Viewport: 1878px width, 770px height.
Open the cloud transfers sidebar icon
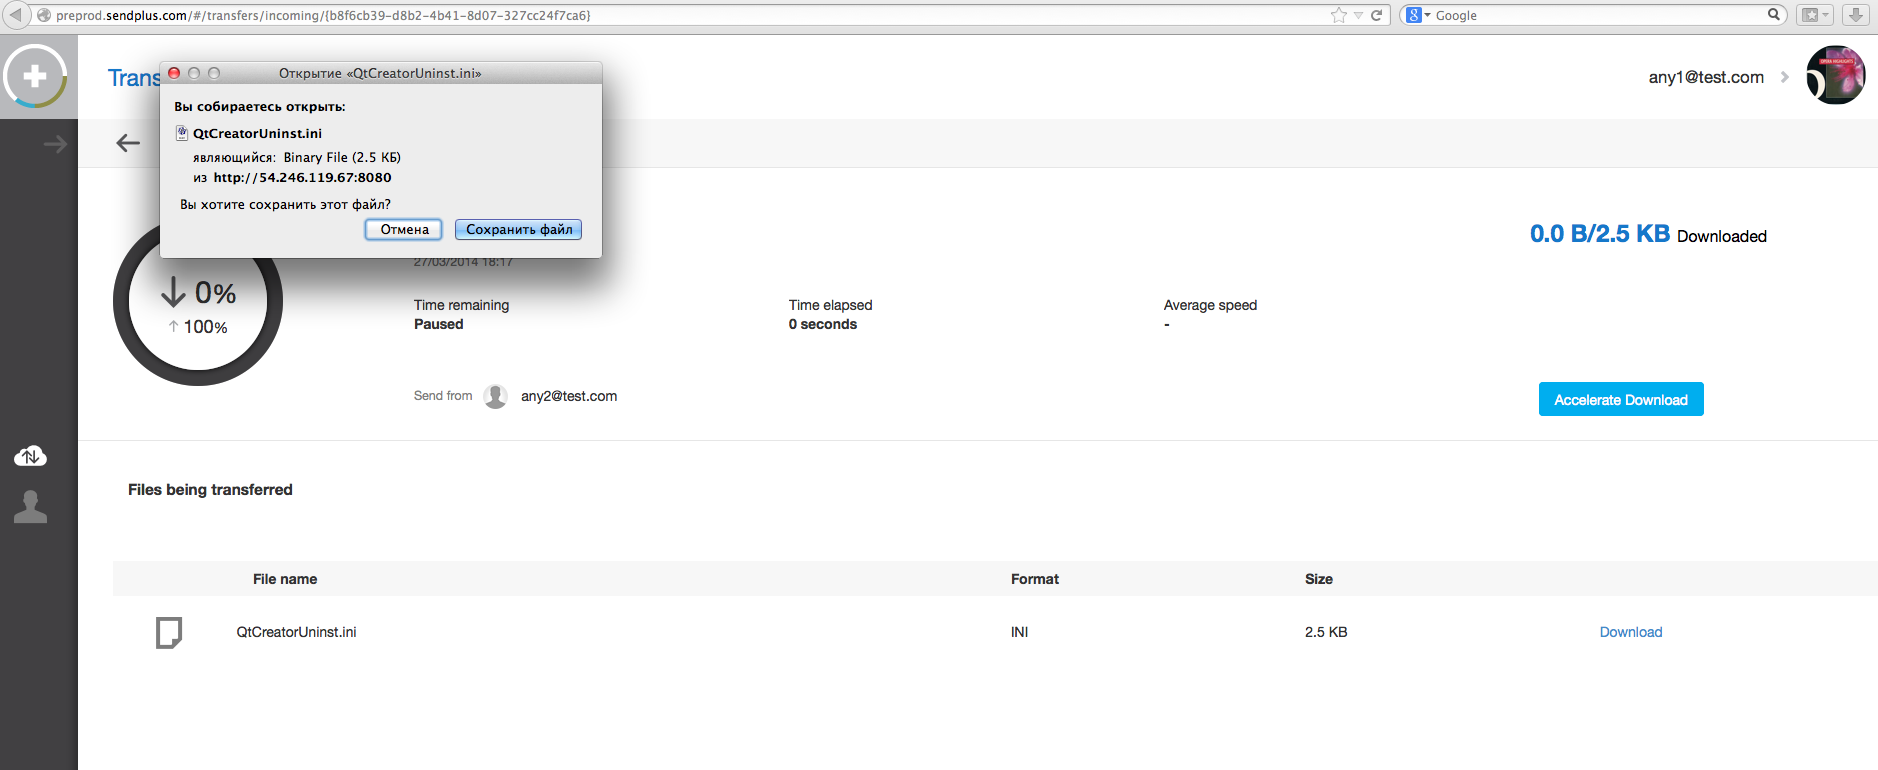(30, 456)
